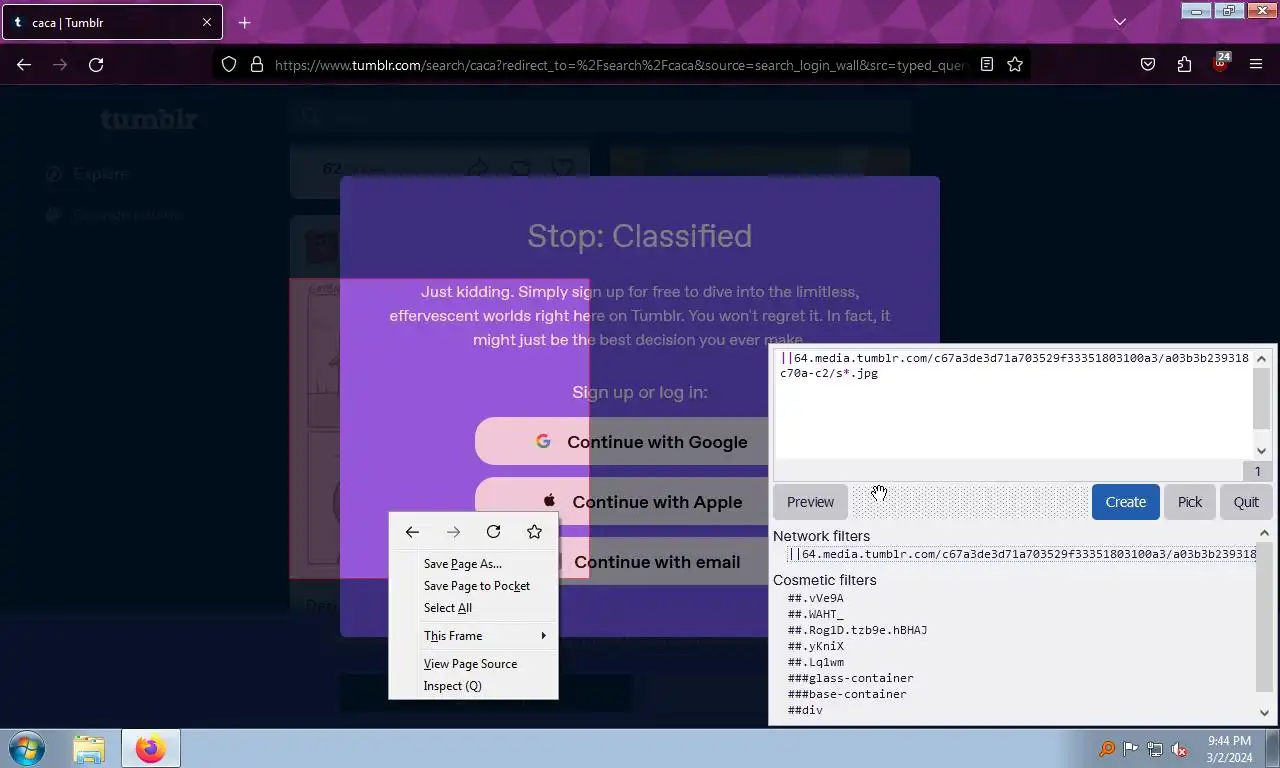Click the address bar URL field
The width and height of the screenshot is (1280, 768).
(x=620, y=64)
